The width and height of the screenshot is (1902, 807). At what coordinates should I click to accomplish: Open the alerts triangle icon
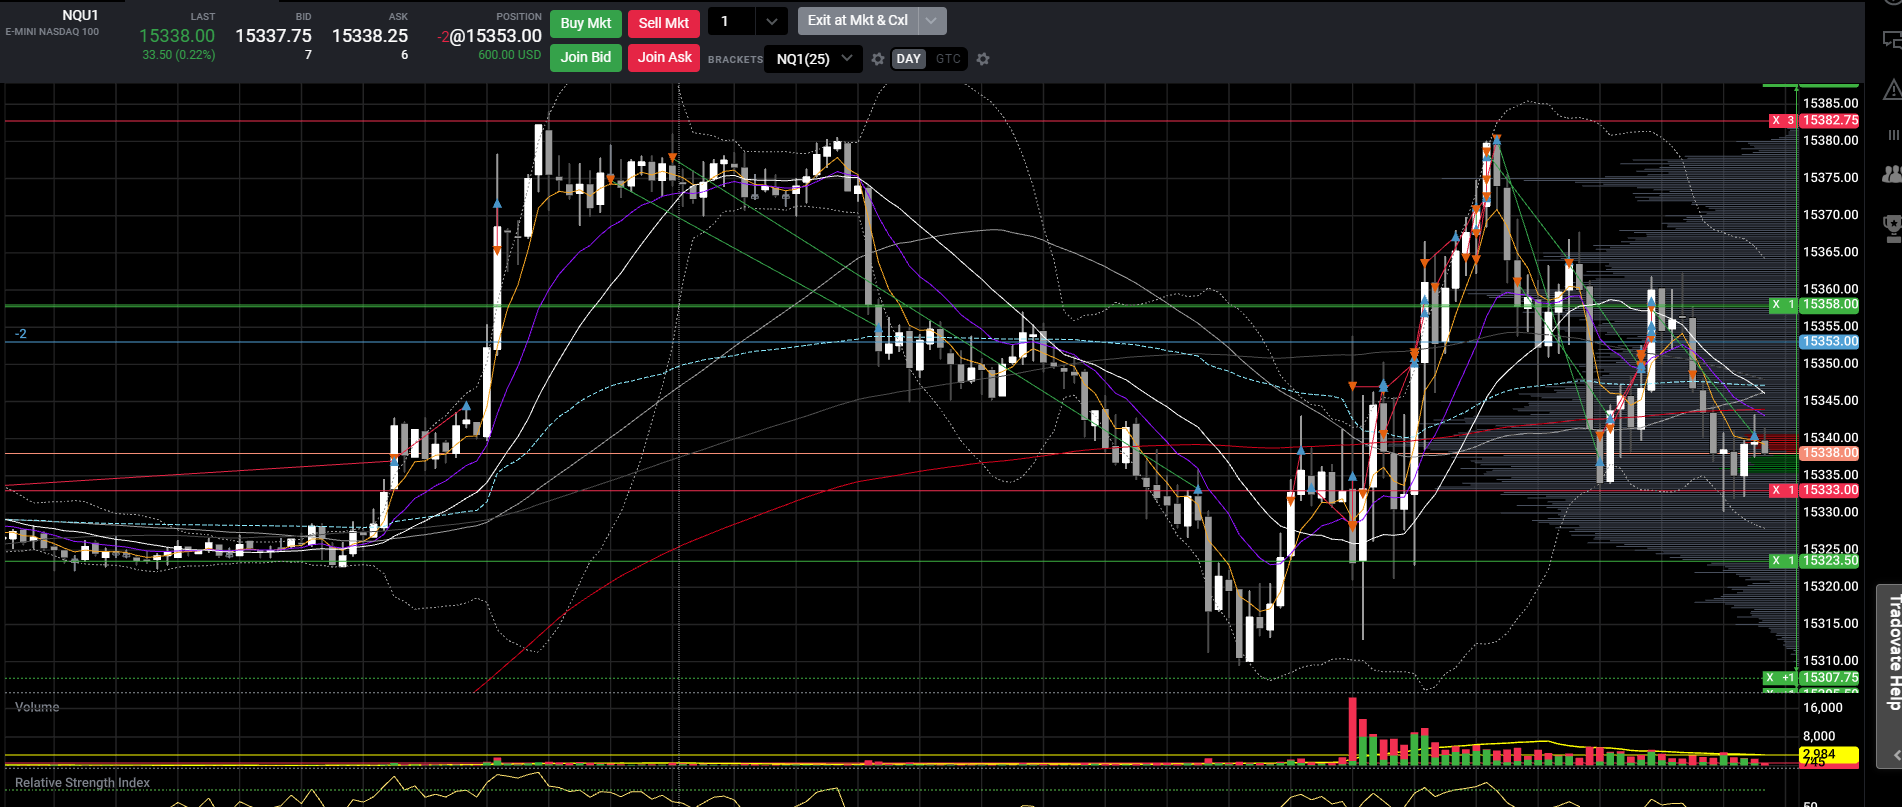tap(1891, 90)
